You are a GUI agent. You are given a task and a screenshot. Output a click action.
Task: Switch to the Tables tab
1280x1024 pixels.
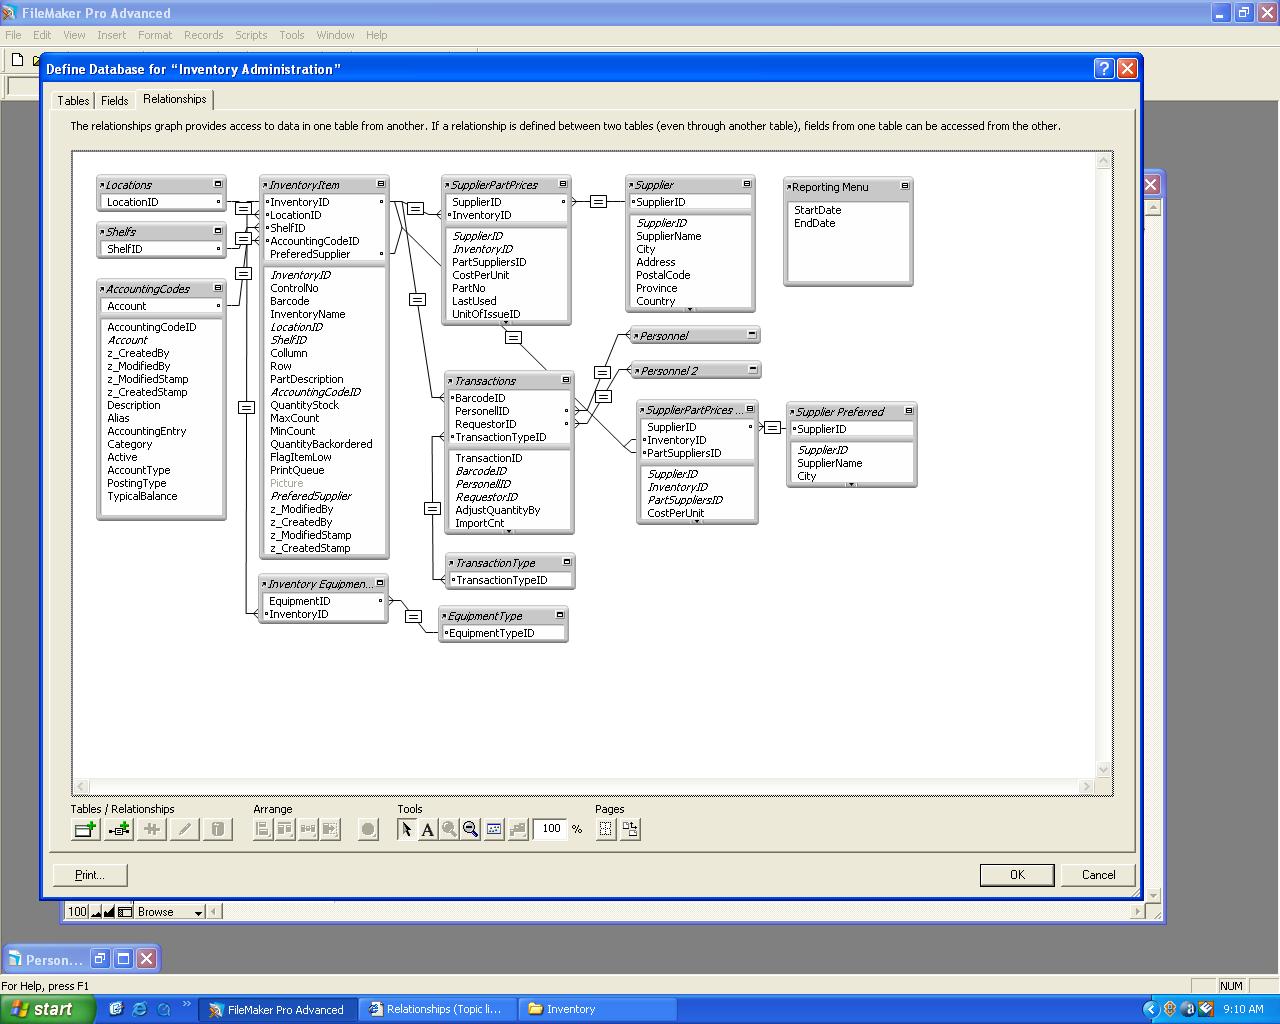click(x=73, y=101)
